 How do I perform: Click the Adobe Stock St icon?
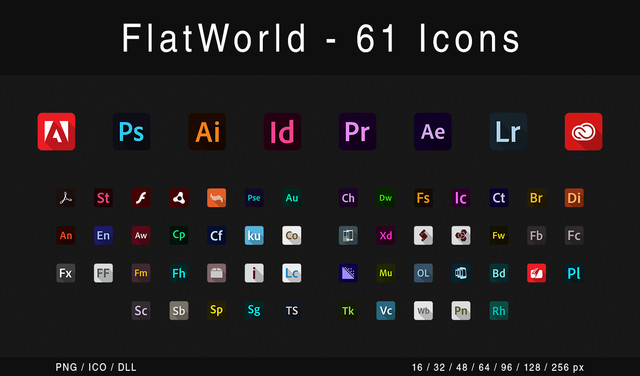[x=103, y=198]
